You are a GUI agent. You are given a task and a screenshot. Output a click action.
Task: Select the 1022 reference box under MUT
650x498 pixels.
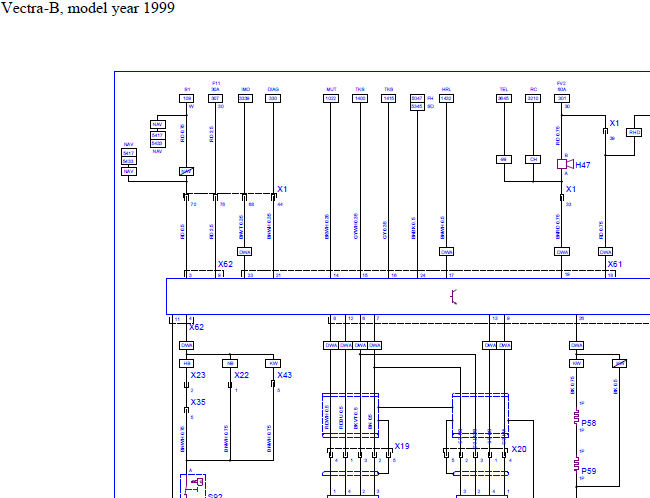(x=331, y=98)
